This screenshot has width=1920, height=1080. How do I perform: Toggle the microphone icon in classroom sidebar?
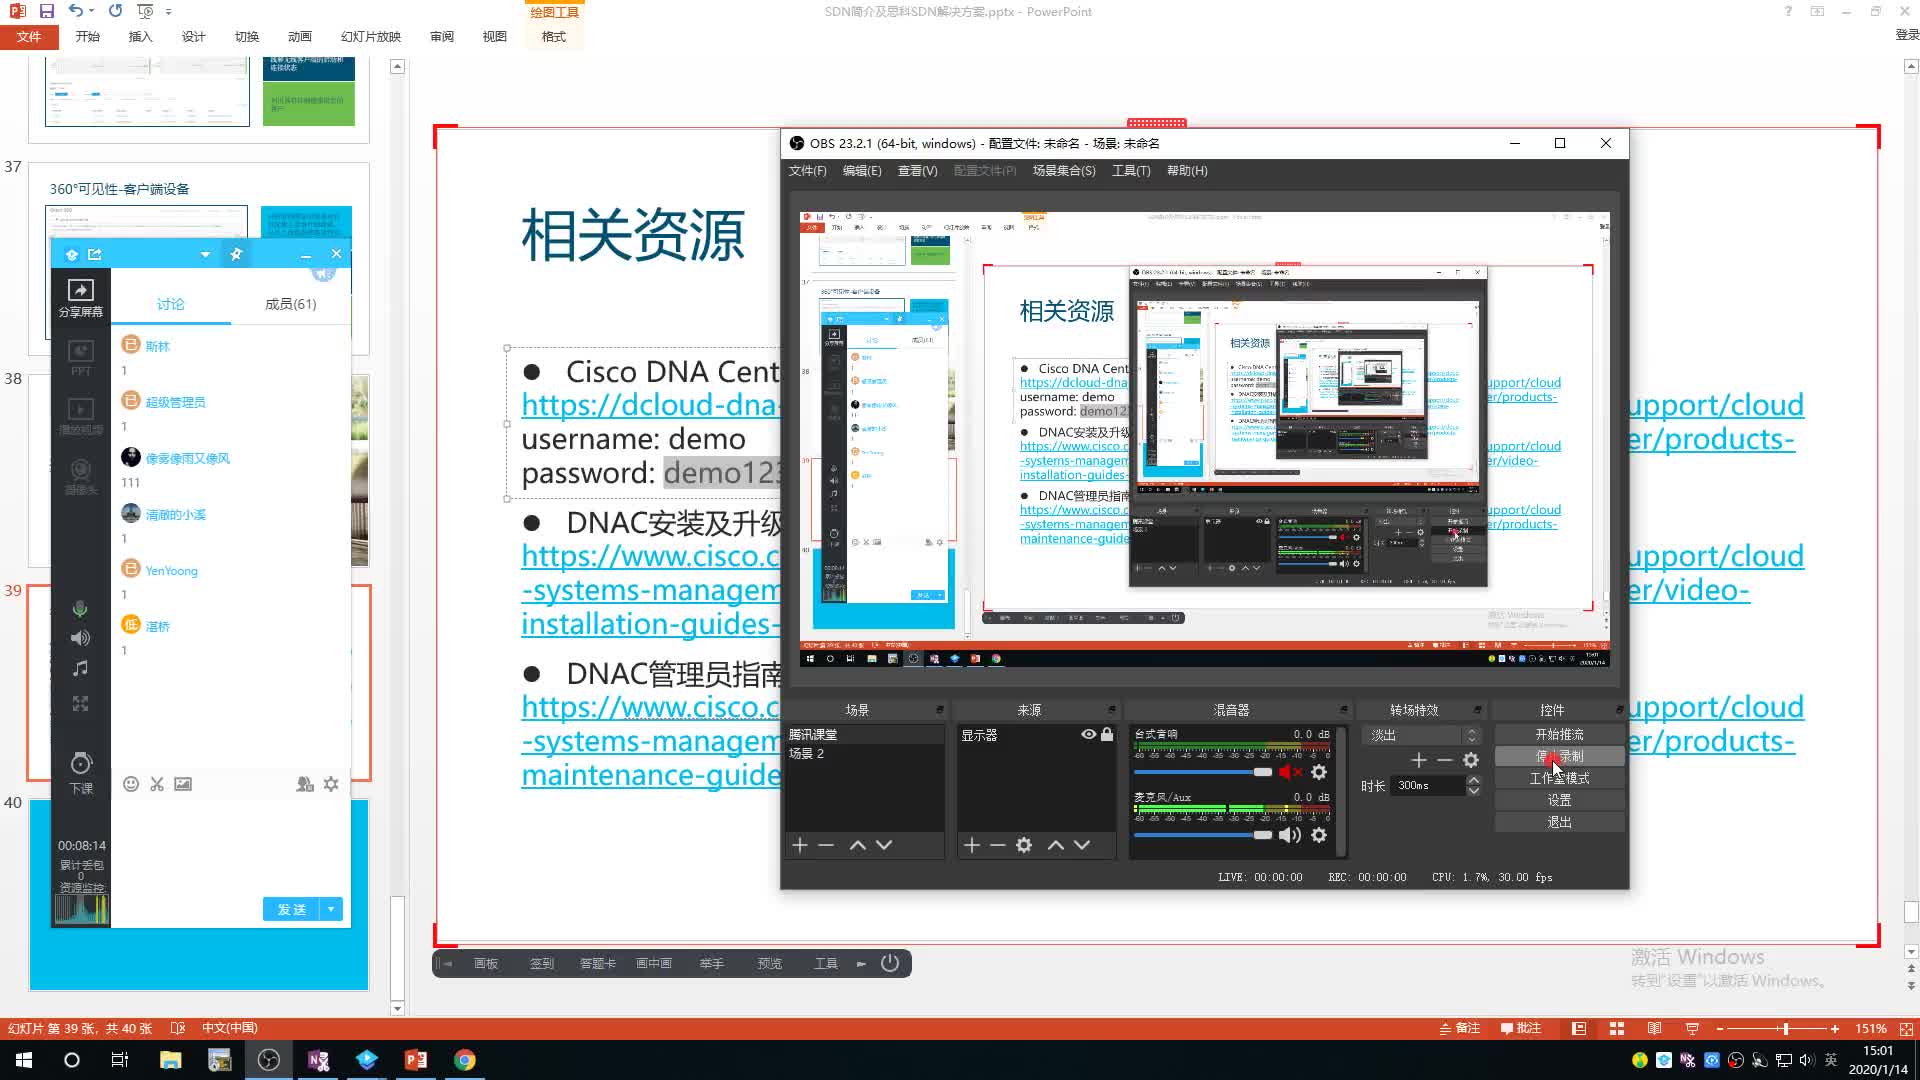coord(81,609)
